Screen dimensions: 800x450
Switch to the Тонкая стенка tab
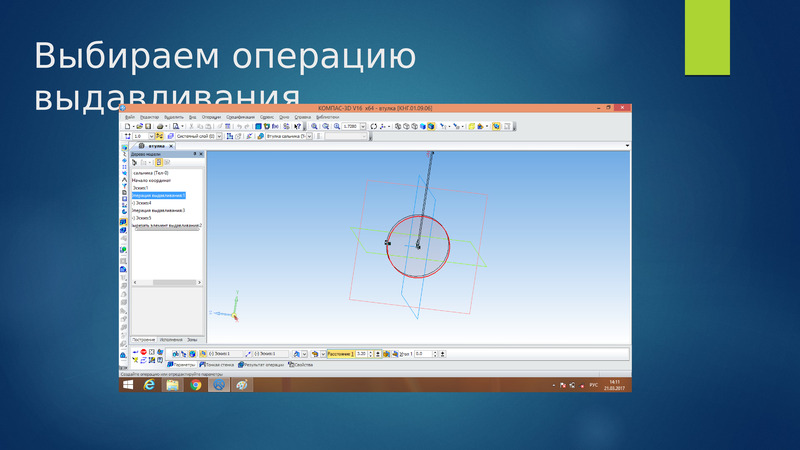[217, 365]
